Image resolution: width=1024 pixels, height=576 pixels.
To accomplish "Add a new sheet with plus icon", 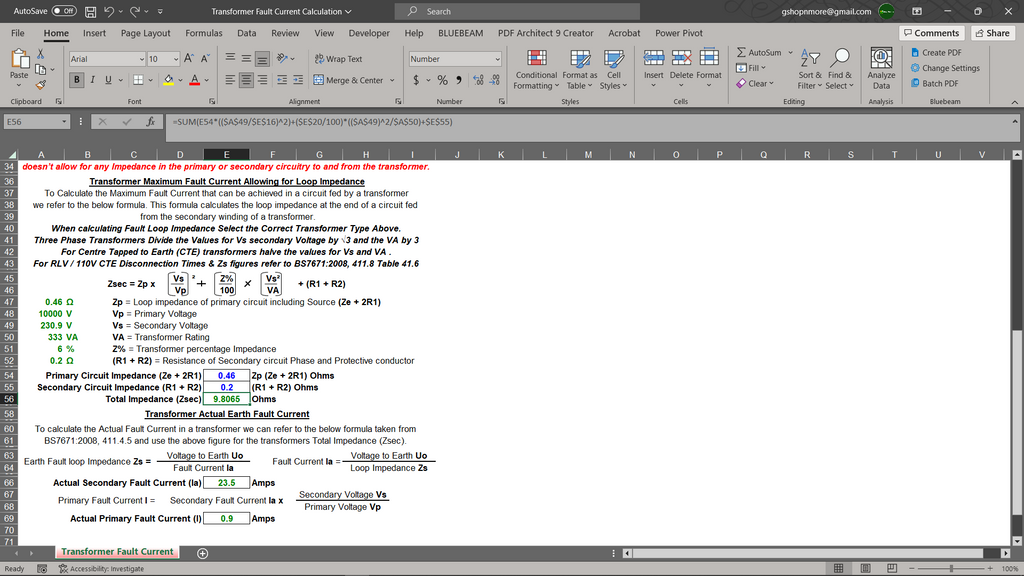I will (x=202, y=553).
